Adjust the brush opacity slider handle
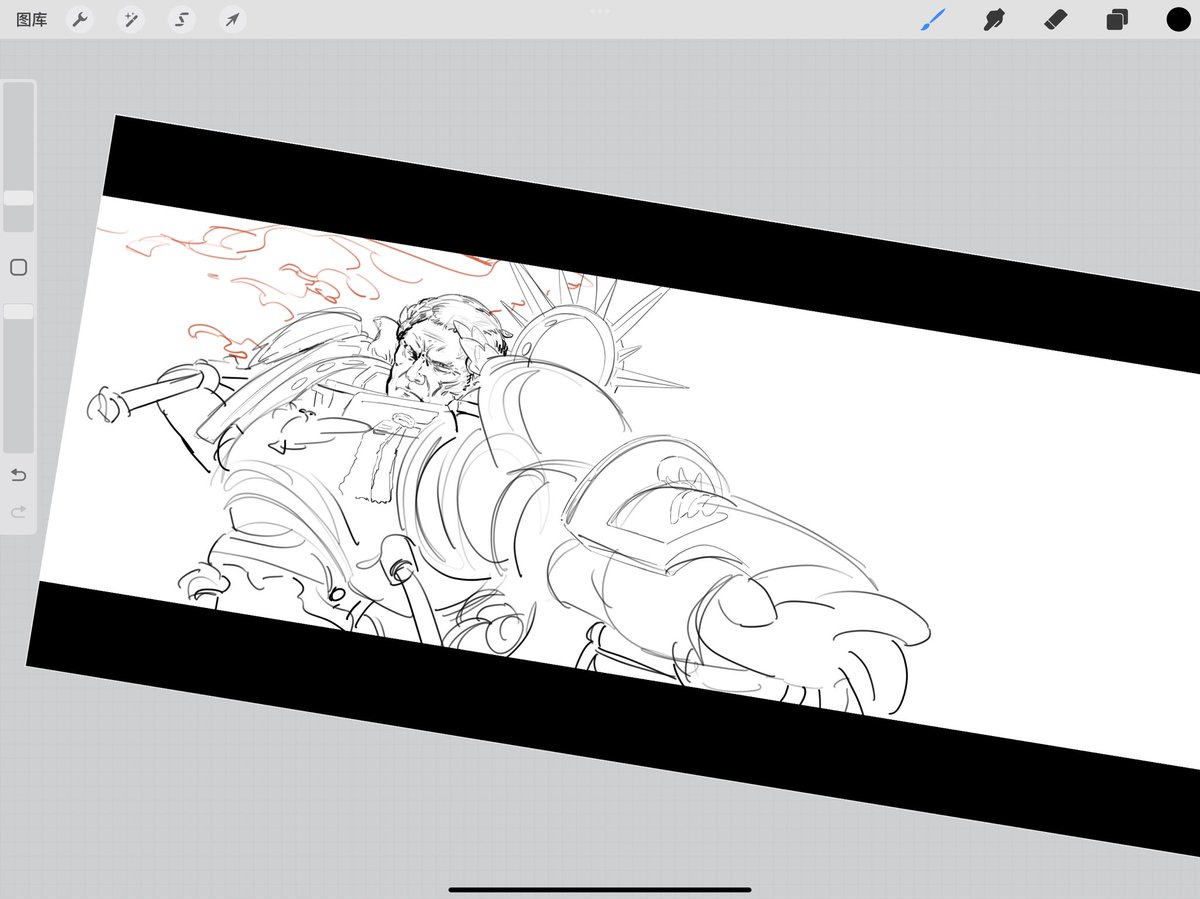 (x=18, y=312)
